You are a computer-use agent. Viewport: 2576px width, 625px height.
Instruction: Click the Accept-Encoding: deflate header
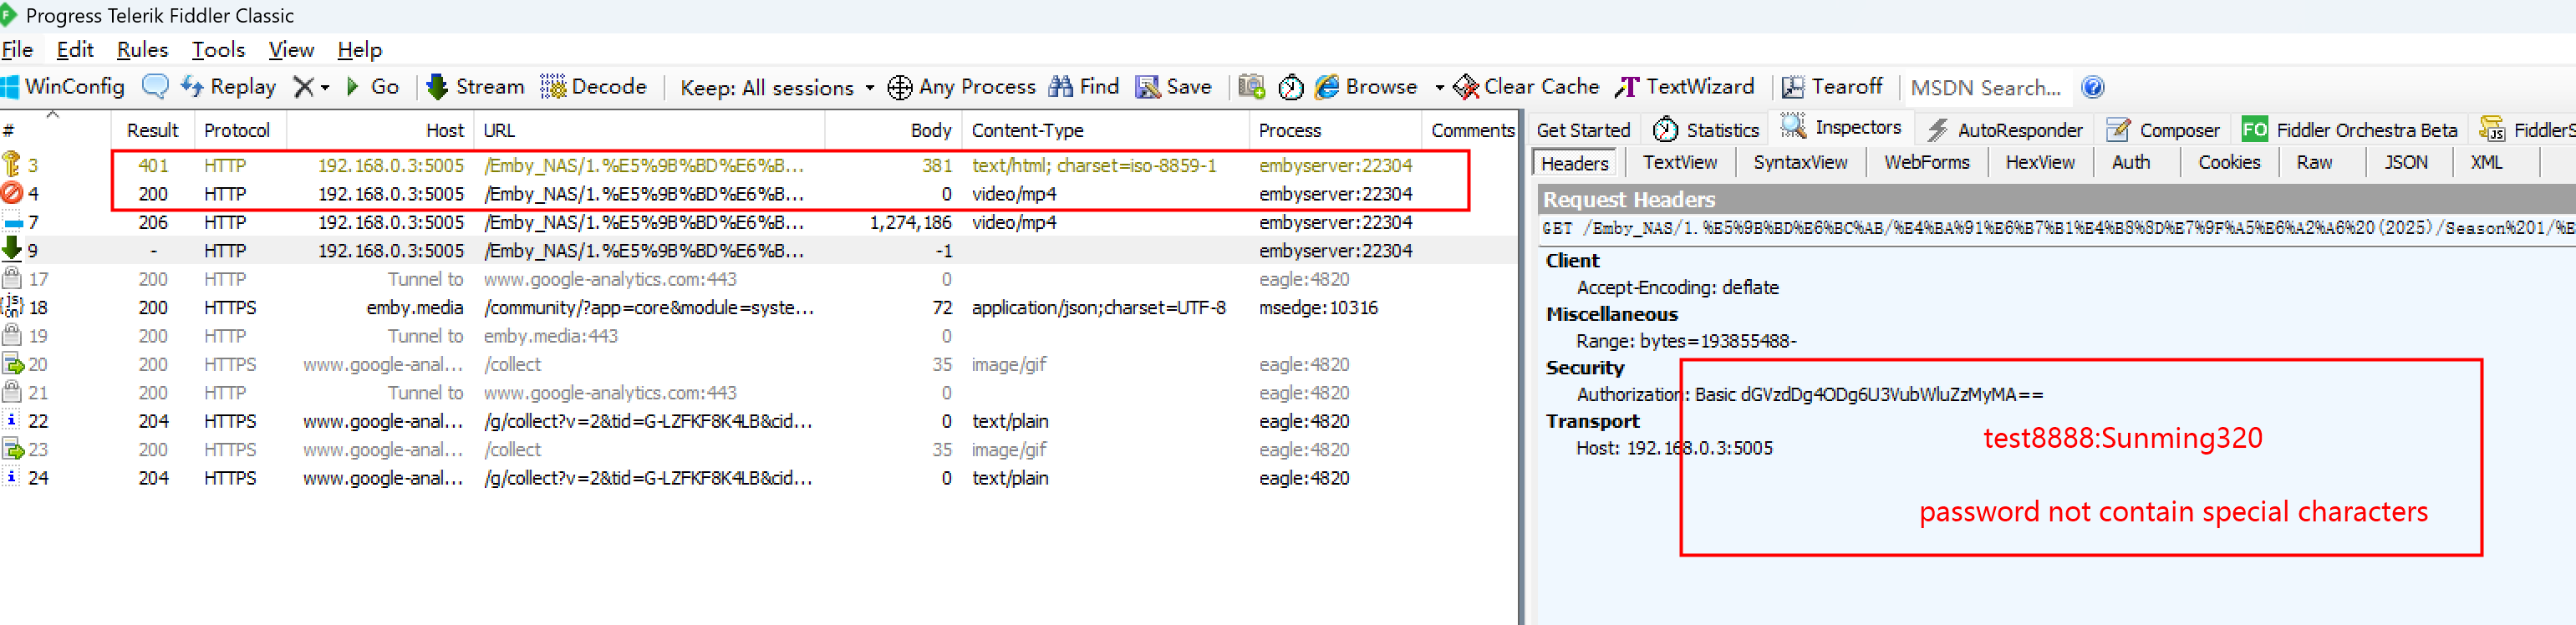(1678, 288)
